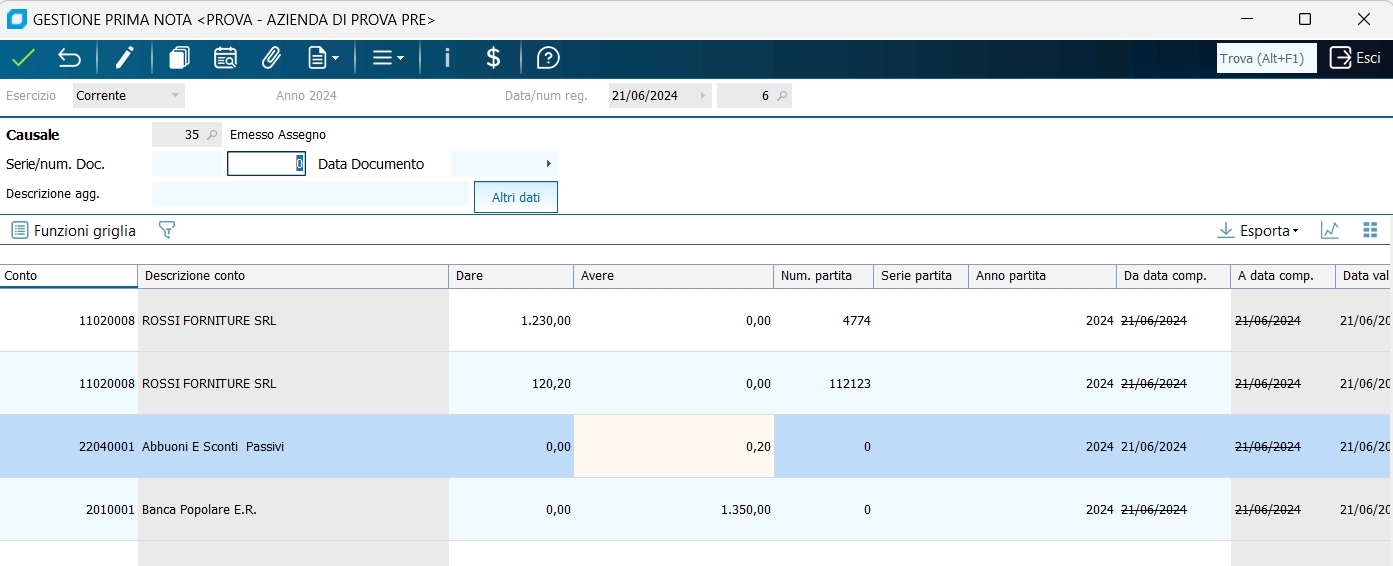This screenshot has width=1393, height=566.
Task: Click the info 'i' icon
Action: 447,59
